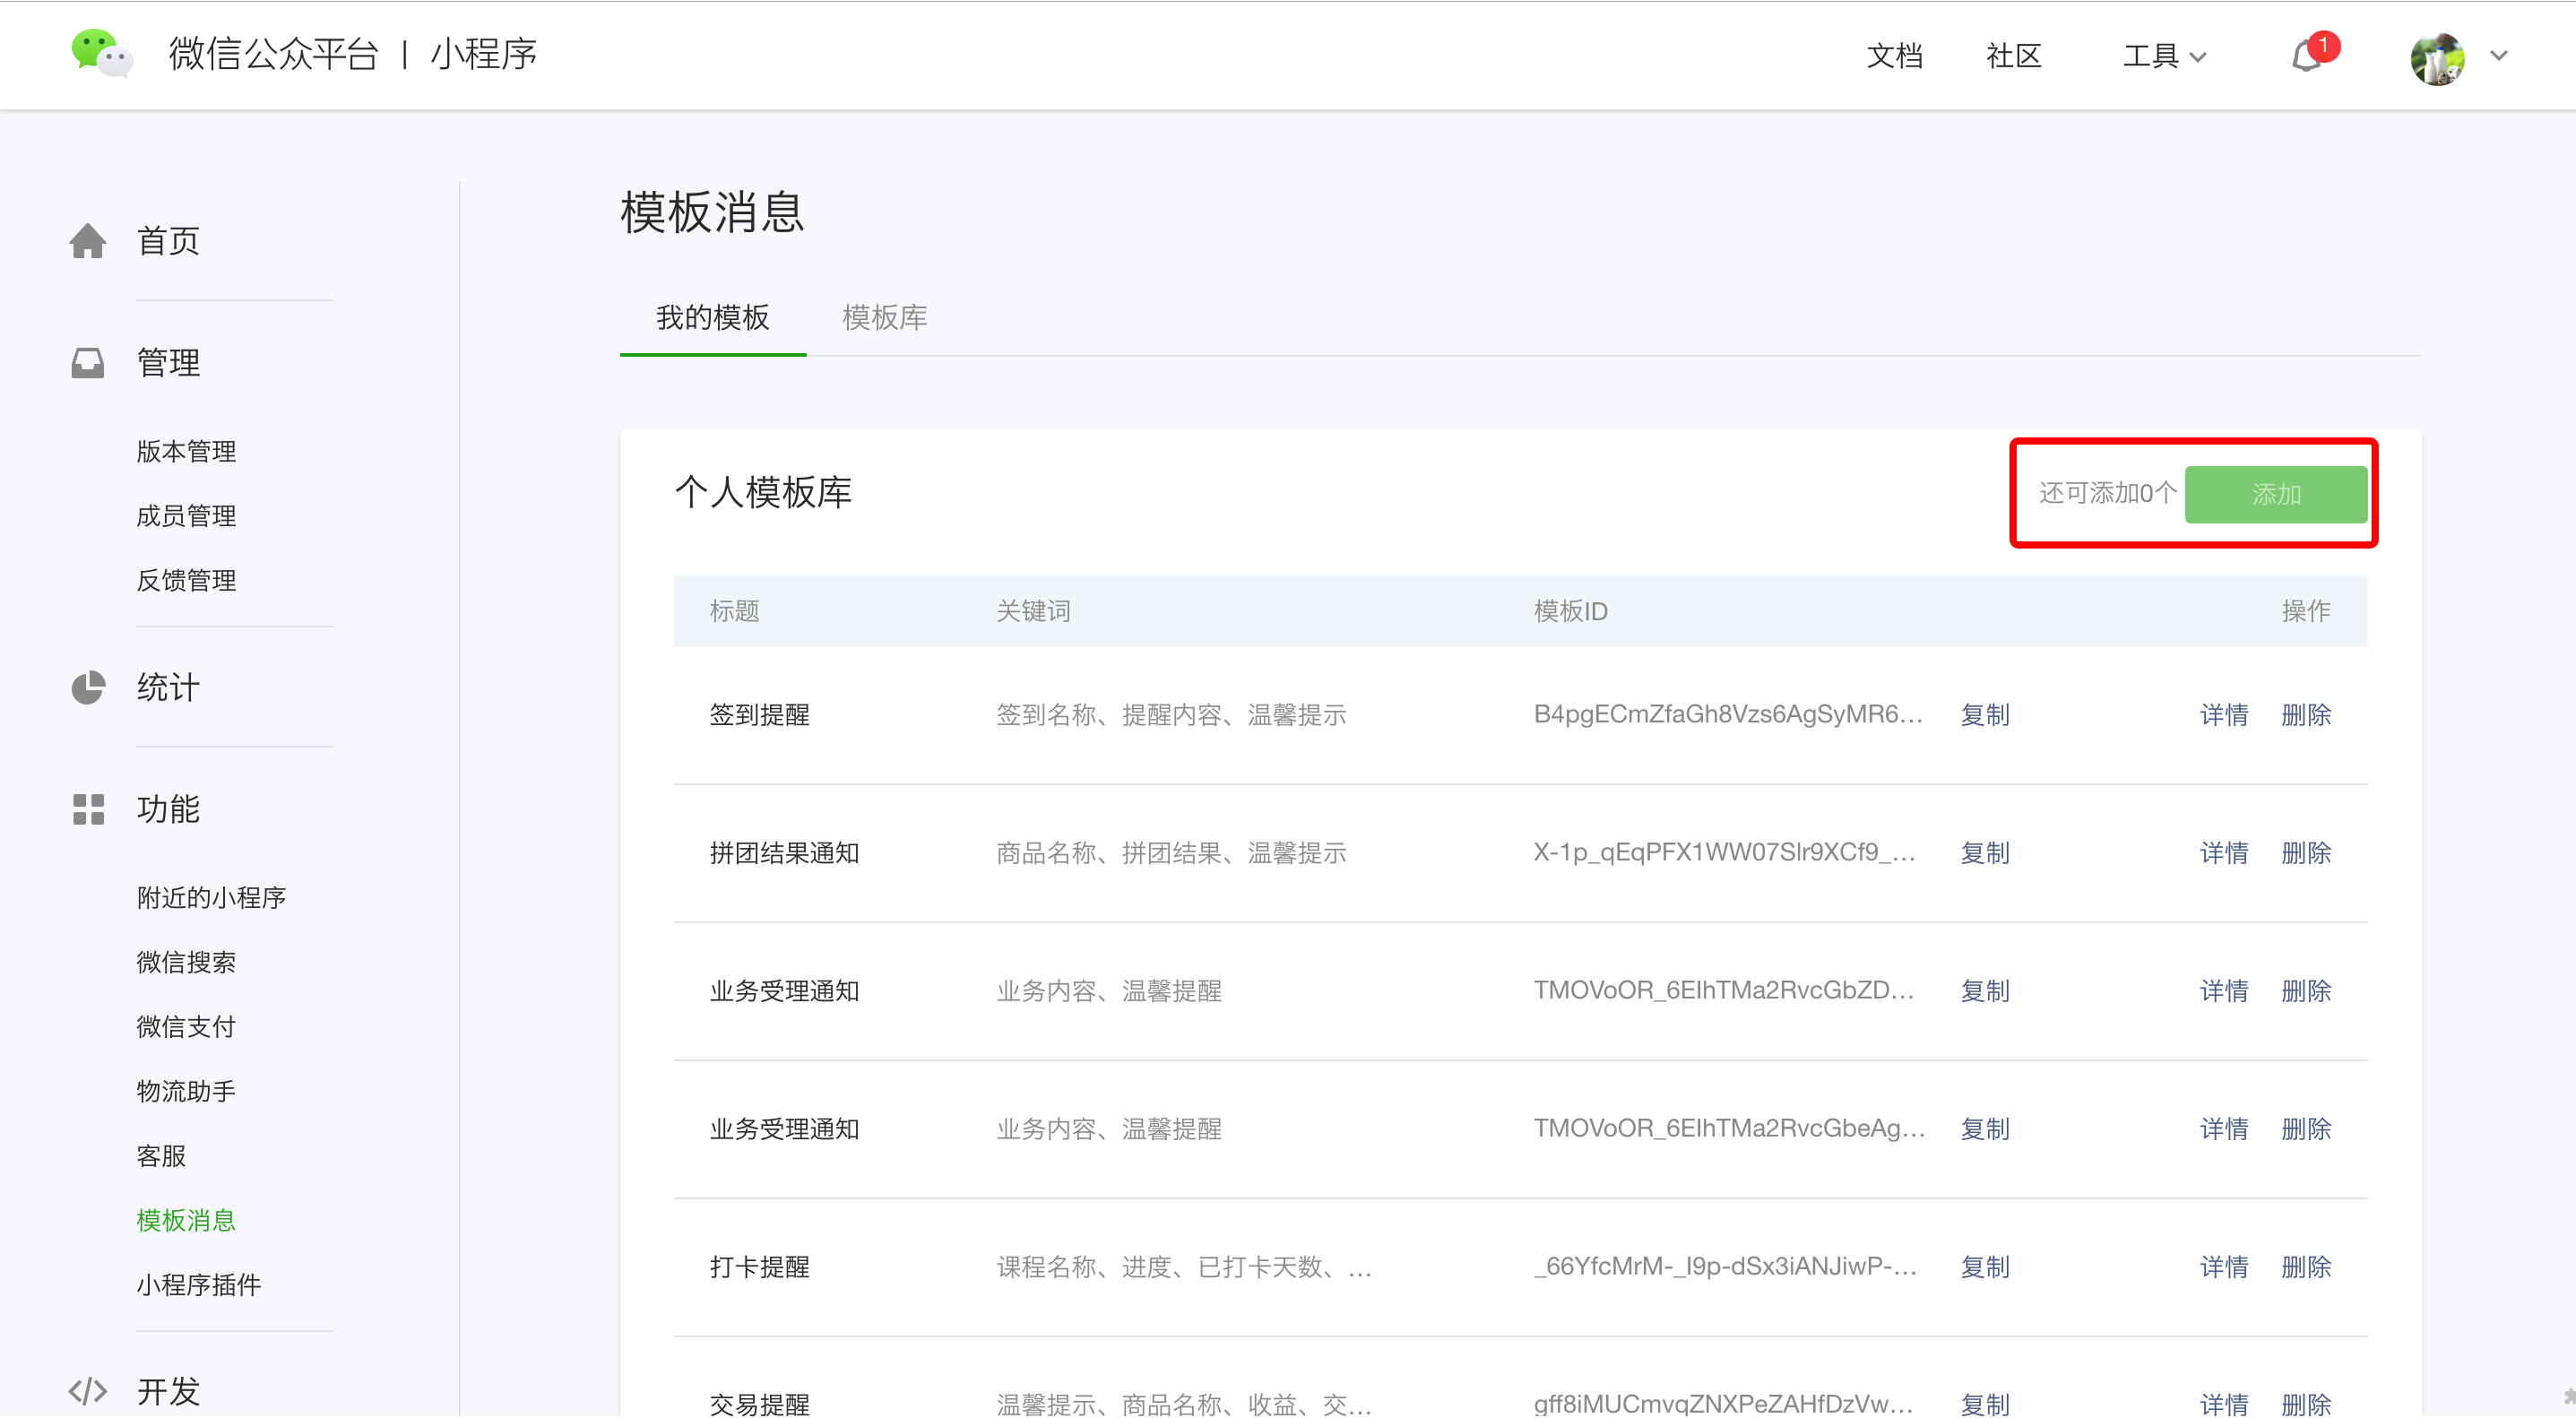Open 社区 in the top bar
2576x1418 pixels.
pyautogui.click(x=2013, y=56)
